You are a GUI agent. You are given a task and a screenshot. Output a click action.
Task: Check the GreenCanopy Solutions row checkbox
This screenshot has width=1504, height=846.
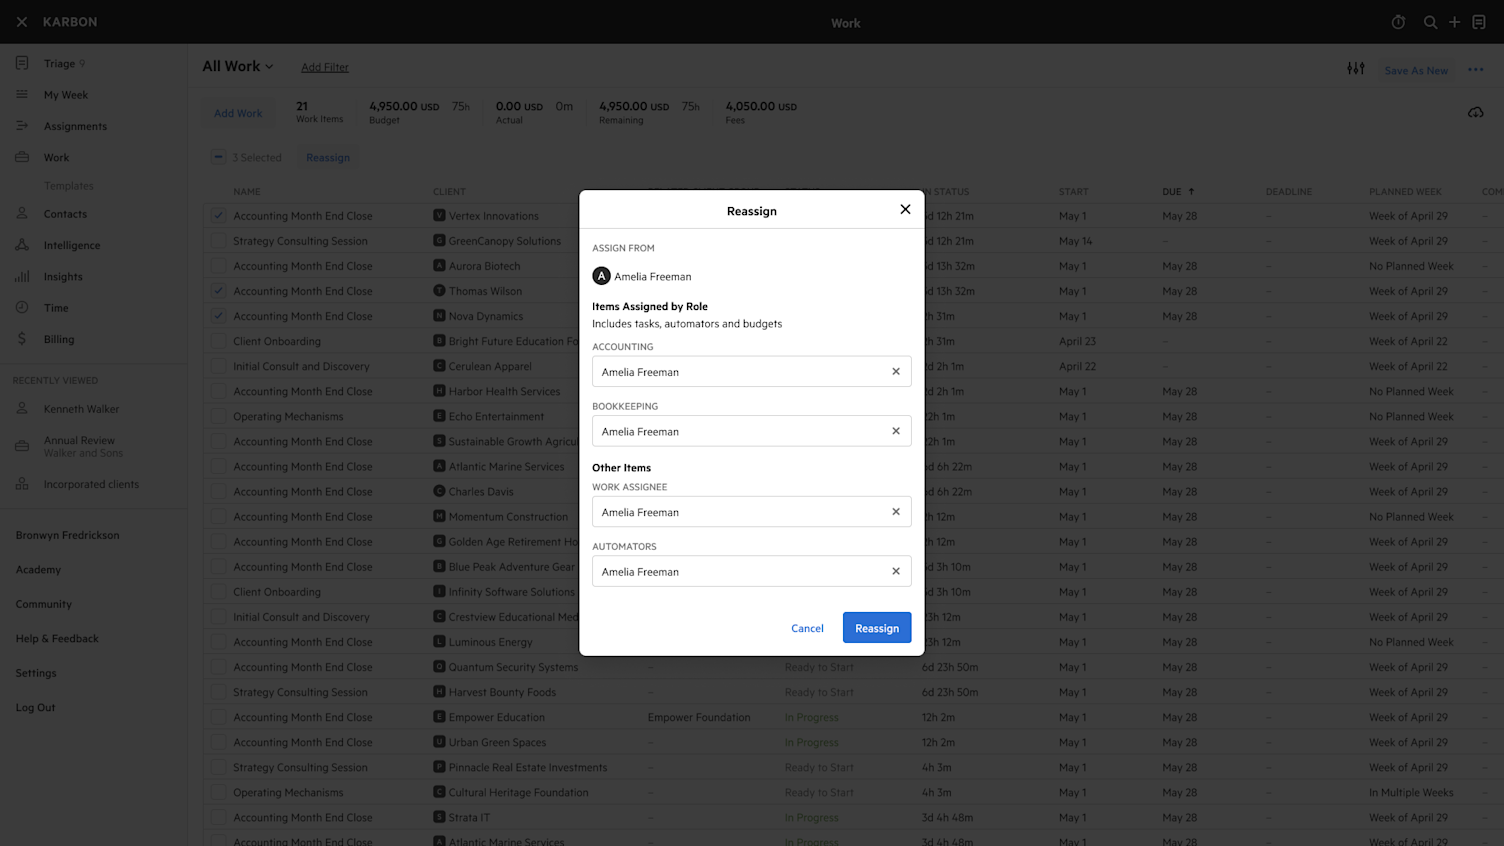point(218,240)
